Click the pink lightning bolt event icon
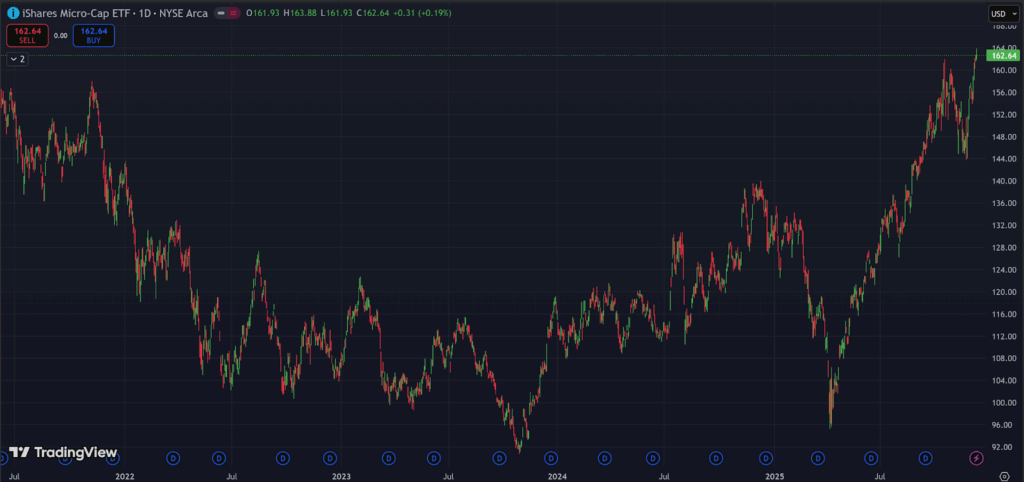Image resolution: width=1024 pixels, height=482 pixels. [977, 458]
